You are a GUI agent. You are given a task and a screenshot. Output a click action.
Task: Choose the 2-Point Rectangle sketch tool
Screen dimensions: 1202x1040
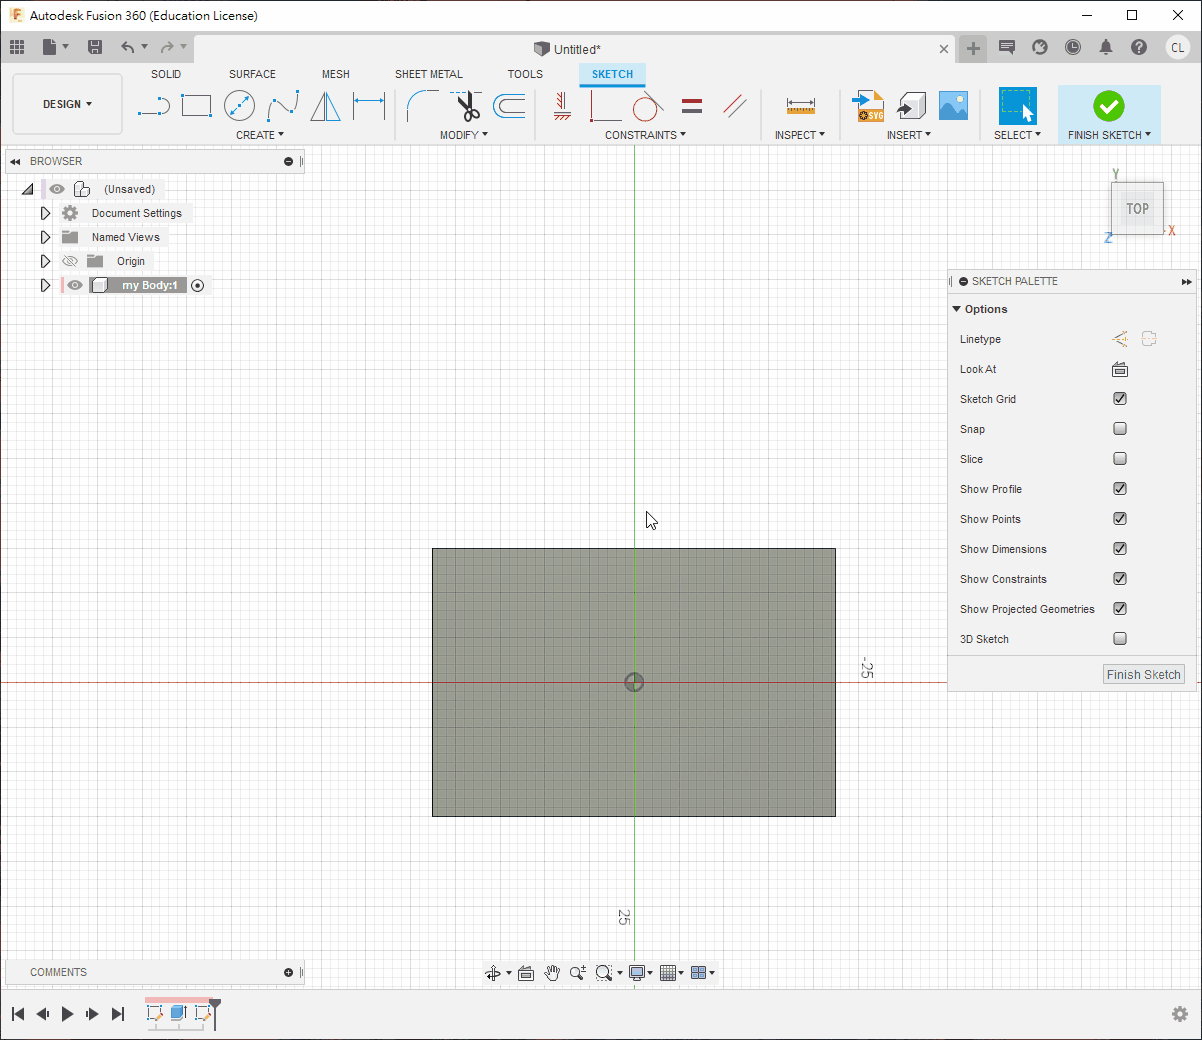(196, 106)
